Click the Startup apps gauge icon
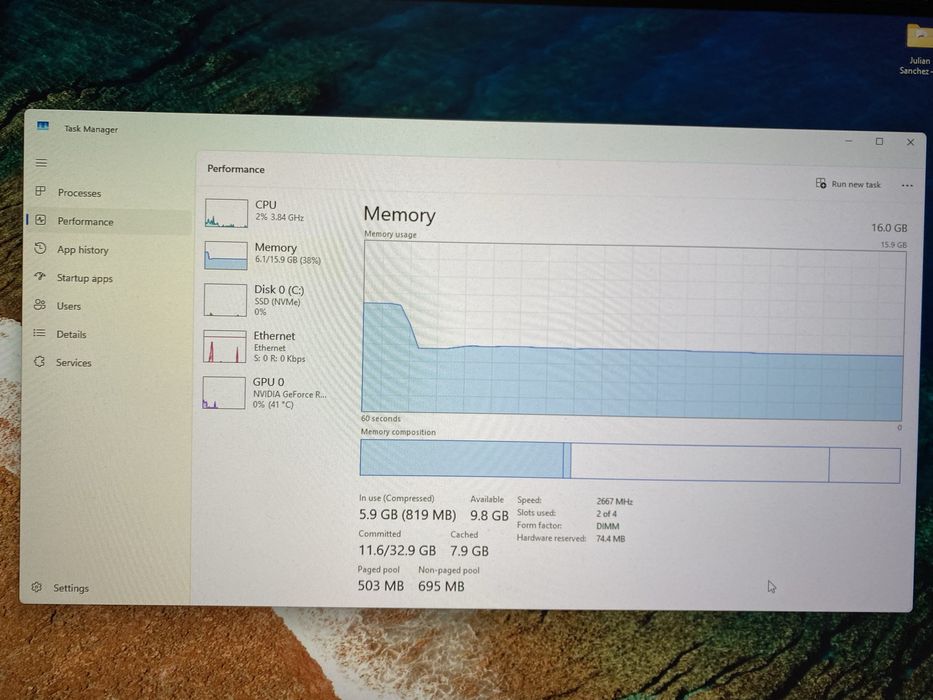 pos(40,276)
